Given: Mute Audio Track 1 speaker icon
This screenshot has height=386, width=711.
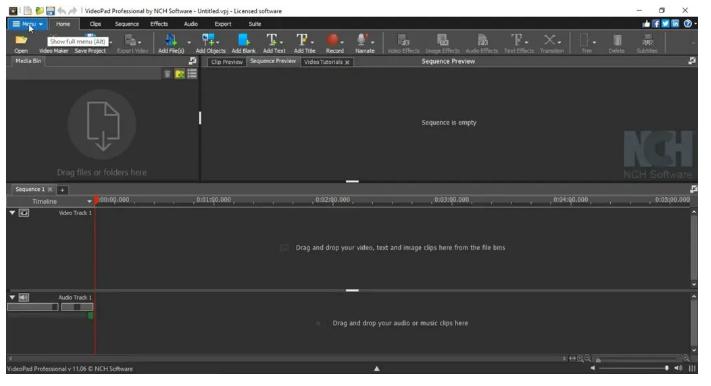Looking at the screenshot, I should 24,298.
